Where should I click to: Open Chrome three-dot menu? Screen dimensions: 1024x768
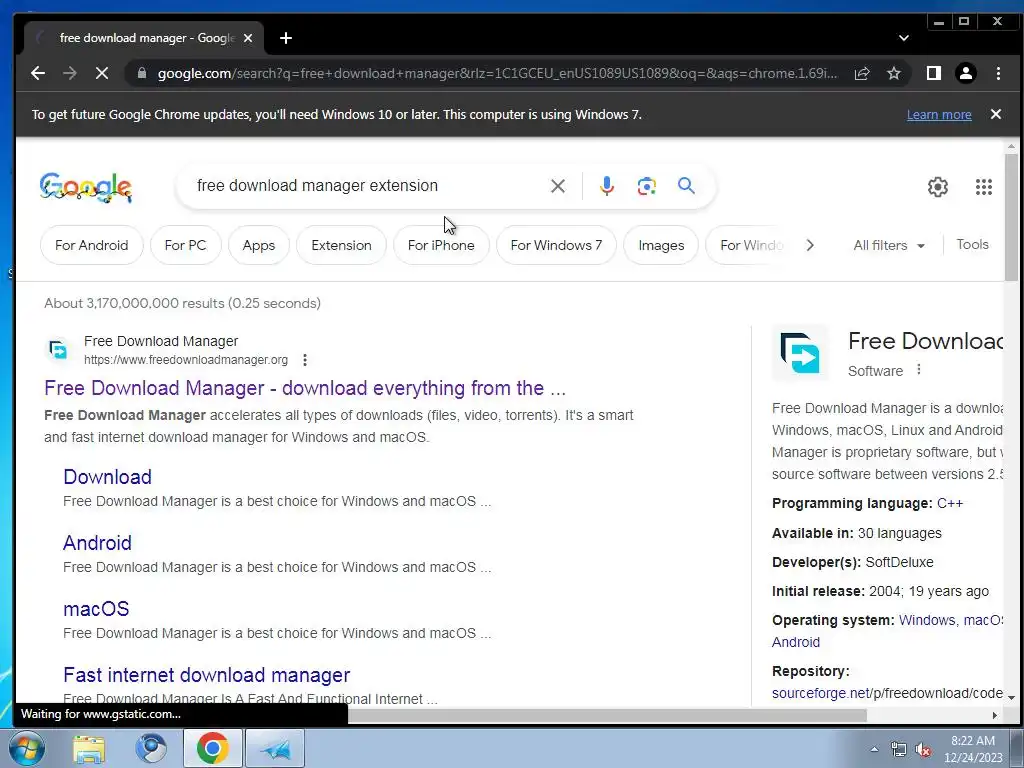pos(998,73)
